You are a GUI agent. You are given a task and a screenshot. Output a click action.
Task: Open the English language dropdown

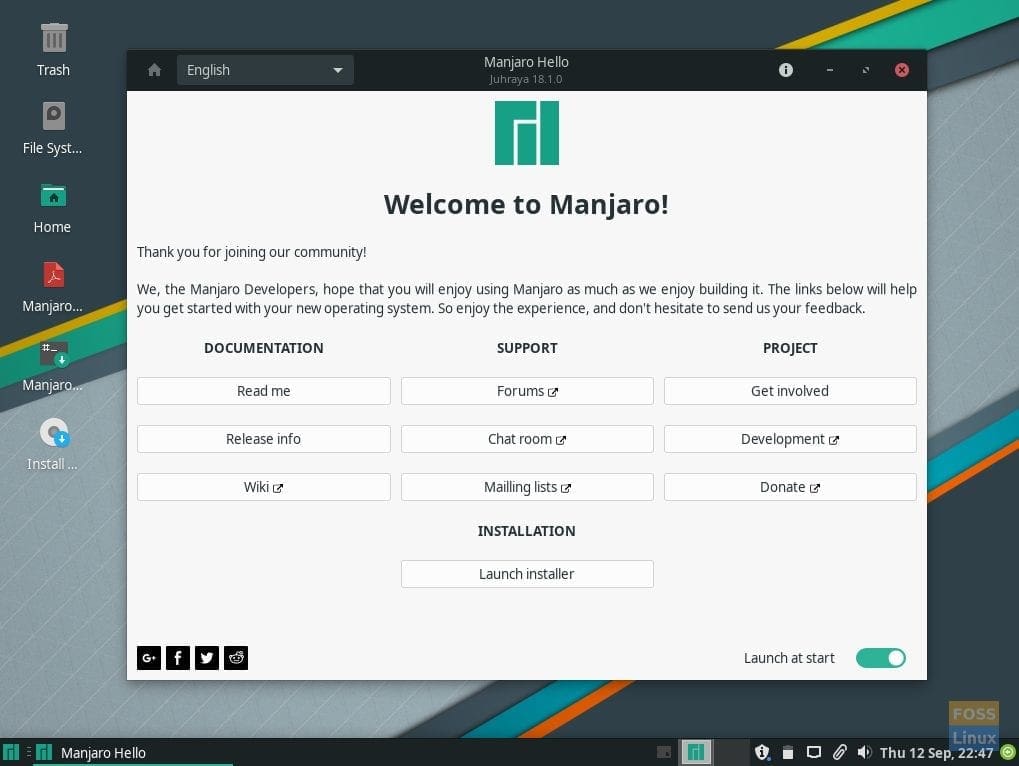pos(265,70)
